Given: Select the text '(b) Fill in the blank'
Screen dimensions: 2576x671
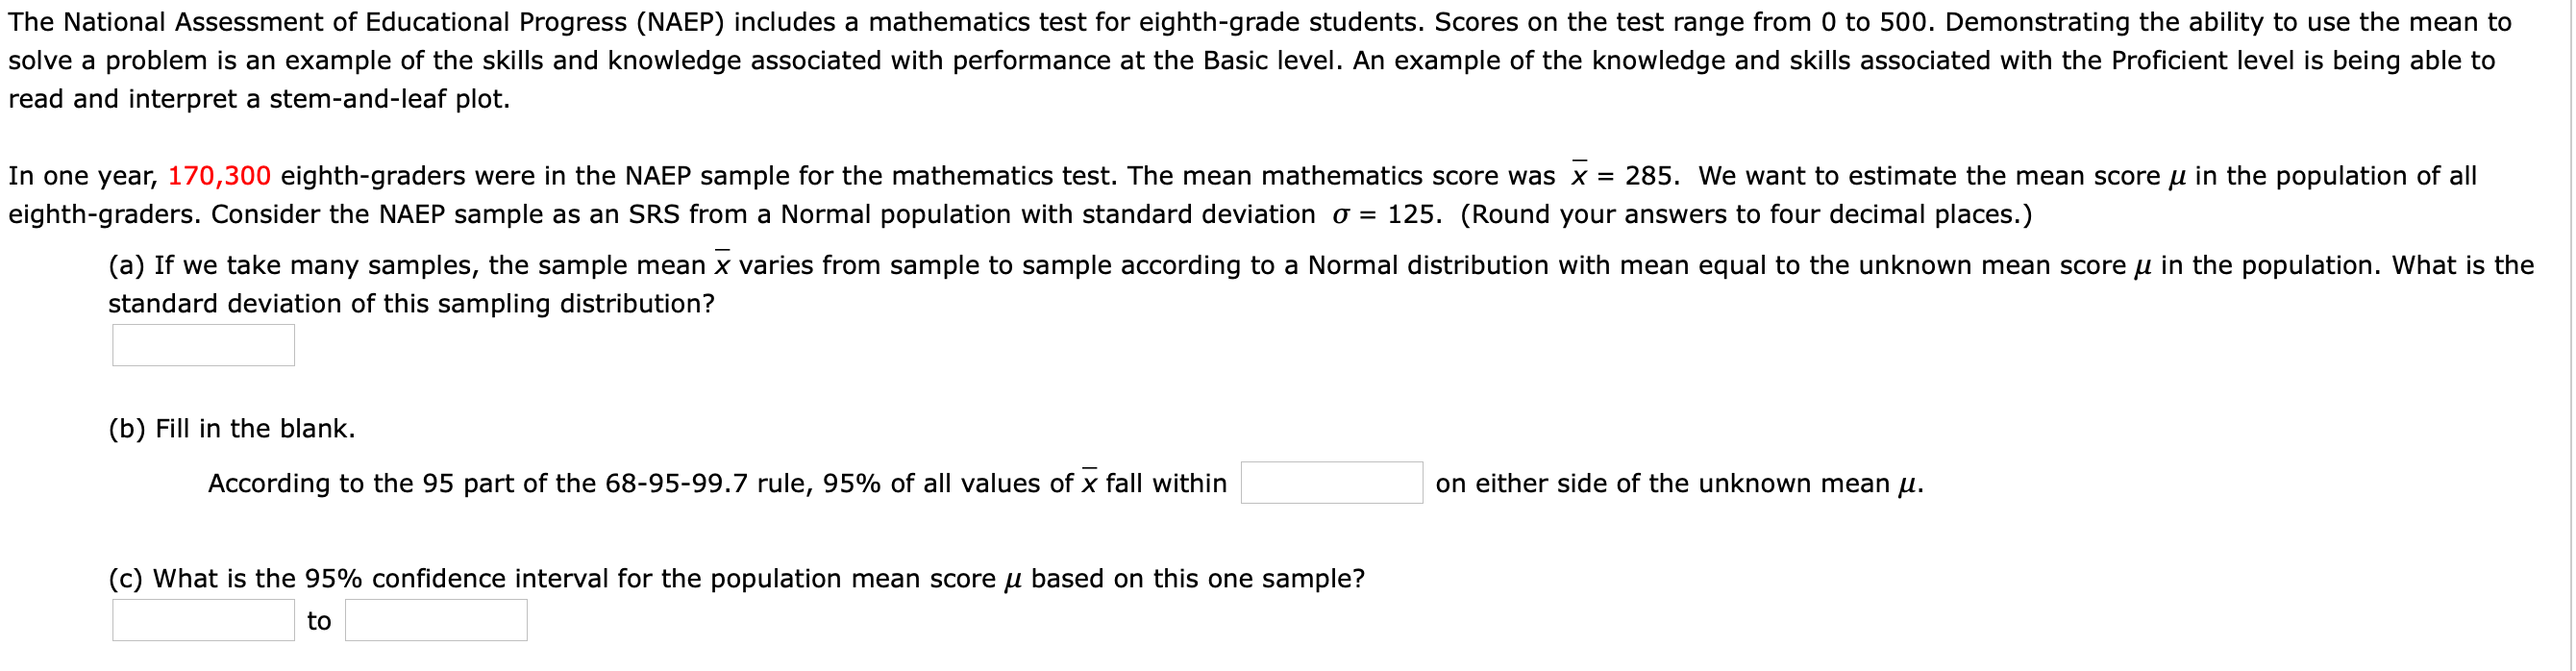Looking at the screenshot, I should click(x=232, y=428).
